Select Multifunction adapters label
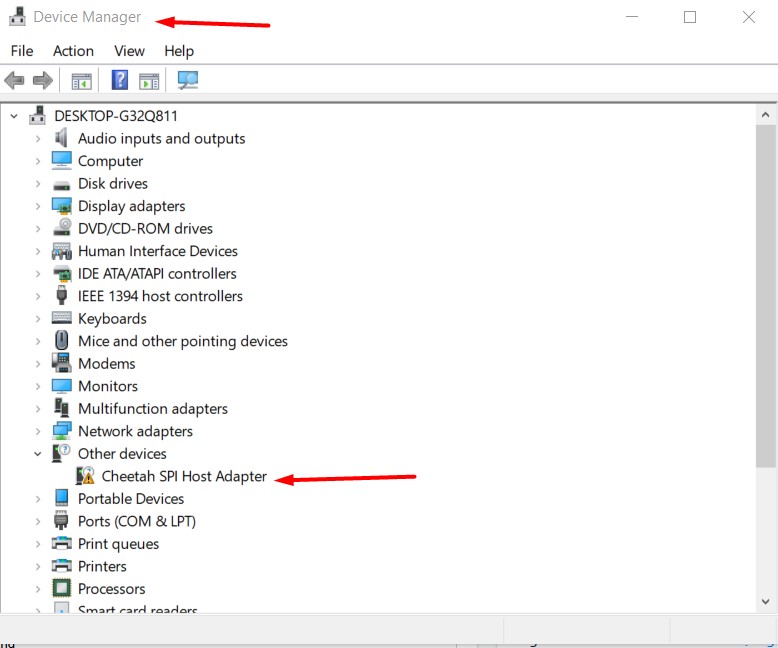The height and width of the screenshot is (648, 778). tap(153, 408)
